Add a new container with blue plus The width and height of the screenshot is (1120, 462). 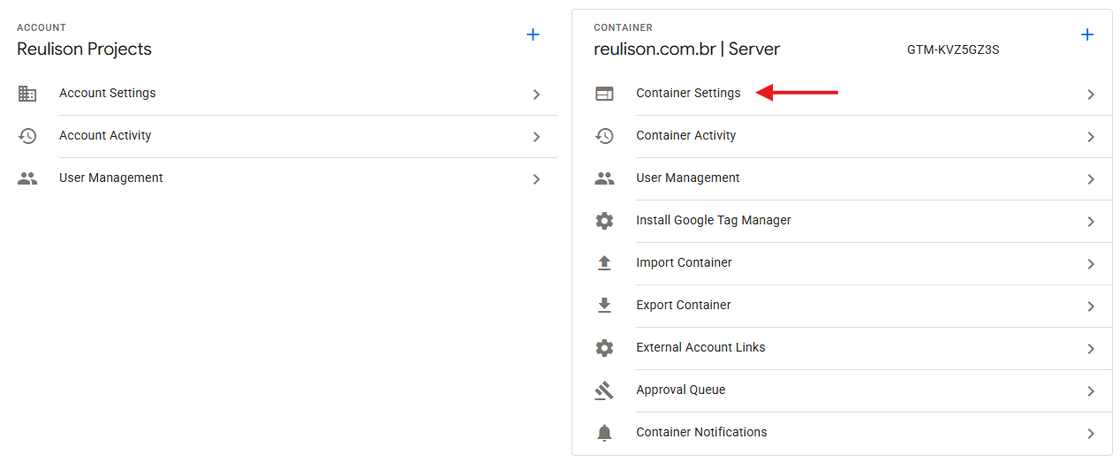pos(1088,35)
